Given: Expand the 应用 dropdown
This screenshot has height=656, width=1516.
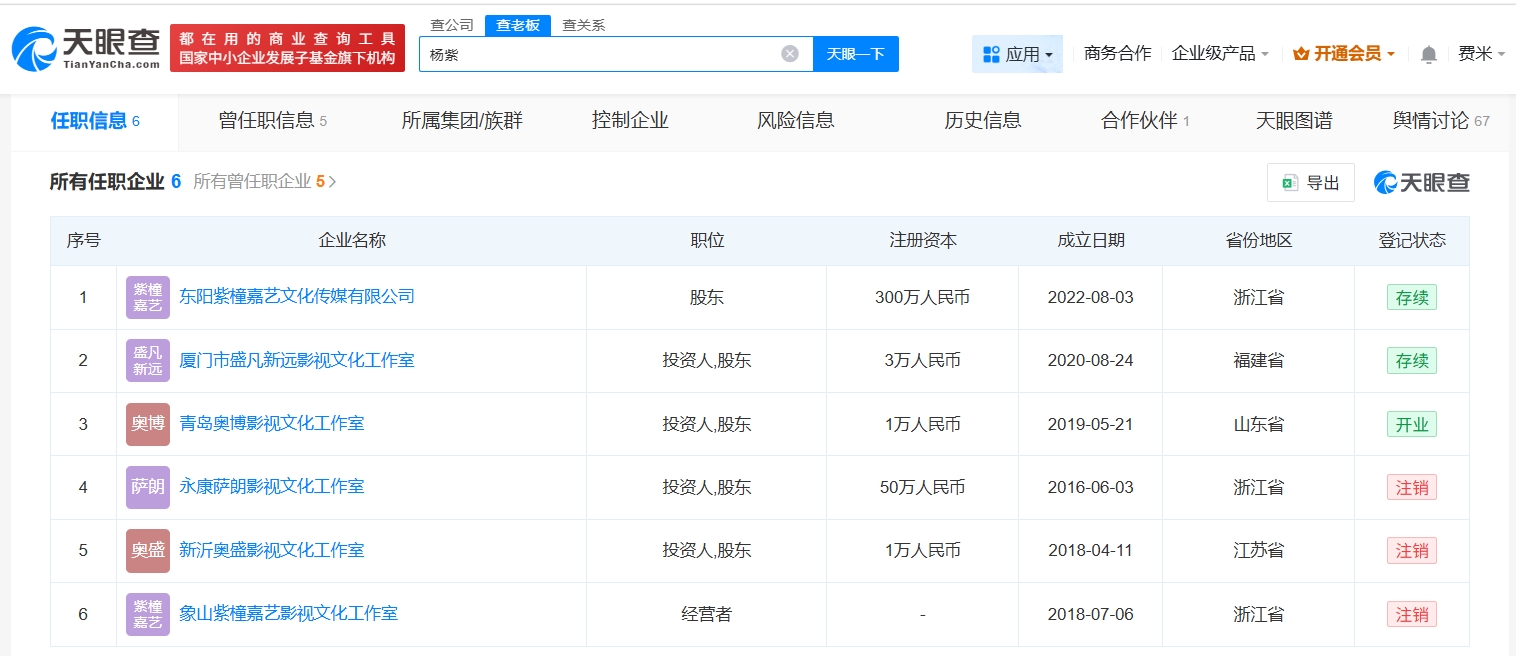Looking at the screenshot, I should tap(1017, 54).
